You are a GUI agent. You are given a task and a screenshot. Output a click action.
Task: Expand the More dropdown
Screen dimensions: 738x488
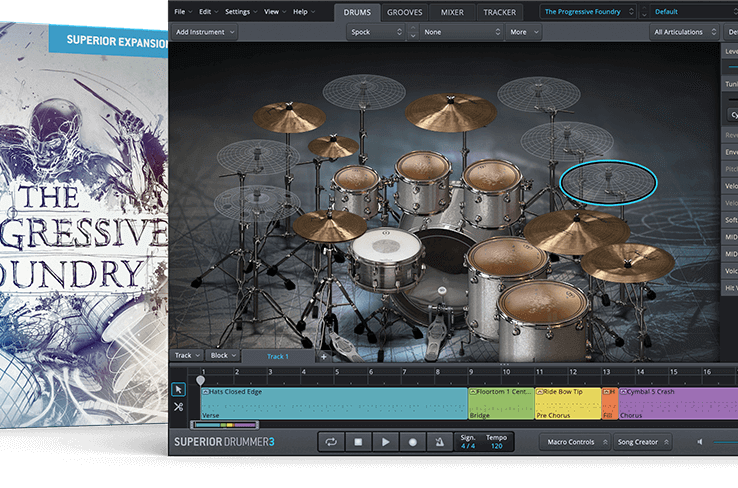coord(523,32)
